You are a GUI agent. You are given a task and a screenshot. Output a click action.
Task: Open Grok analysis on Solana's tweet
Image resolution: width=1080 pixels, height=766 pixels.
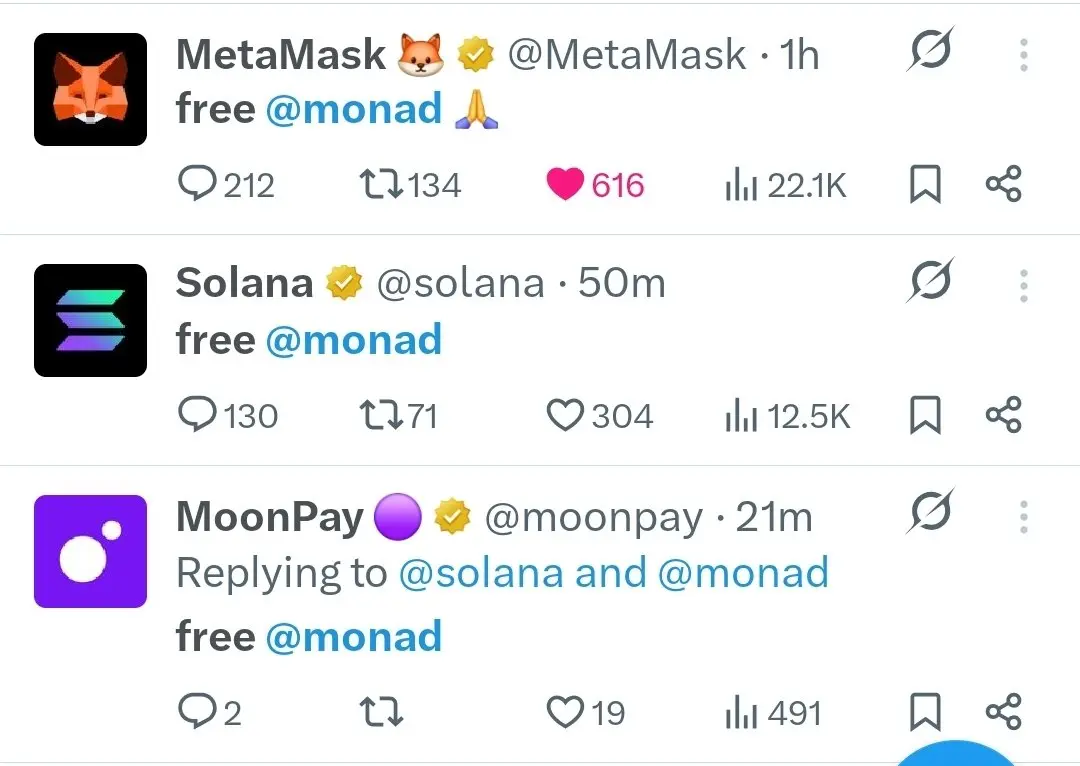point(928,282)
